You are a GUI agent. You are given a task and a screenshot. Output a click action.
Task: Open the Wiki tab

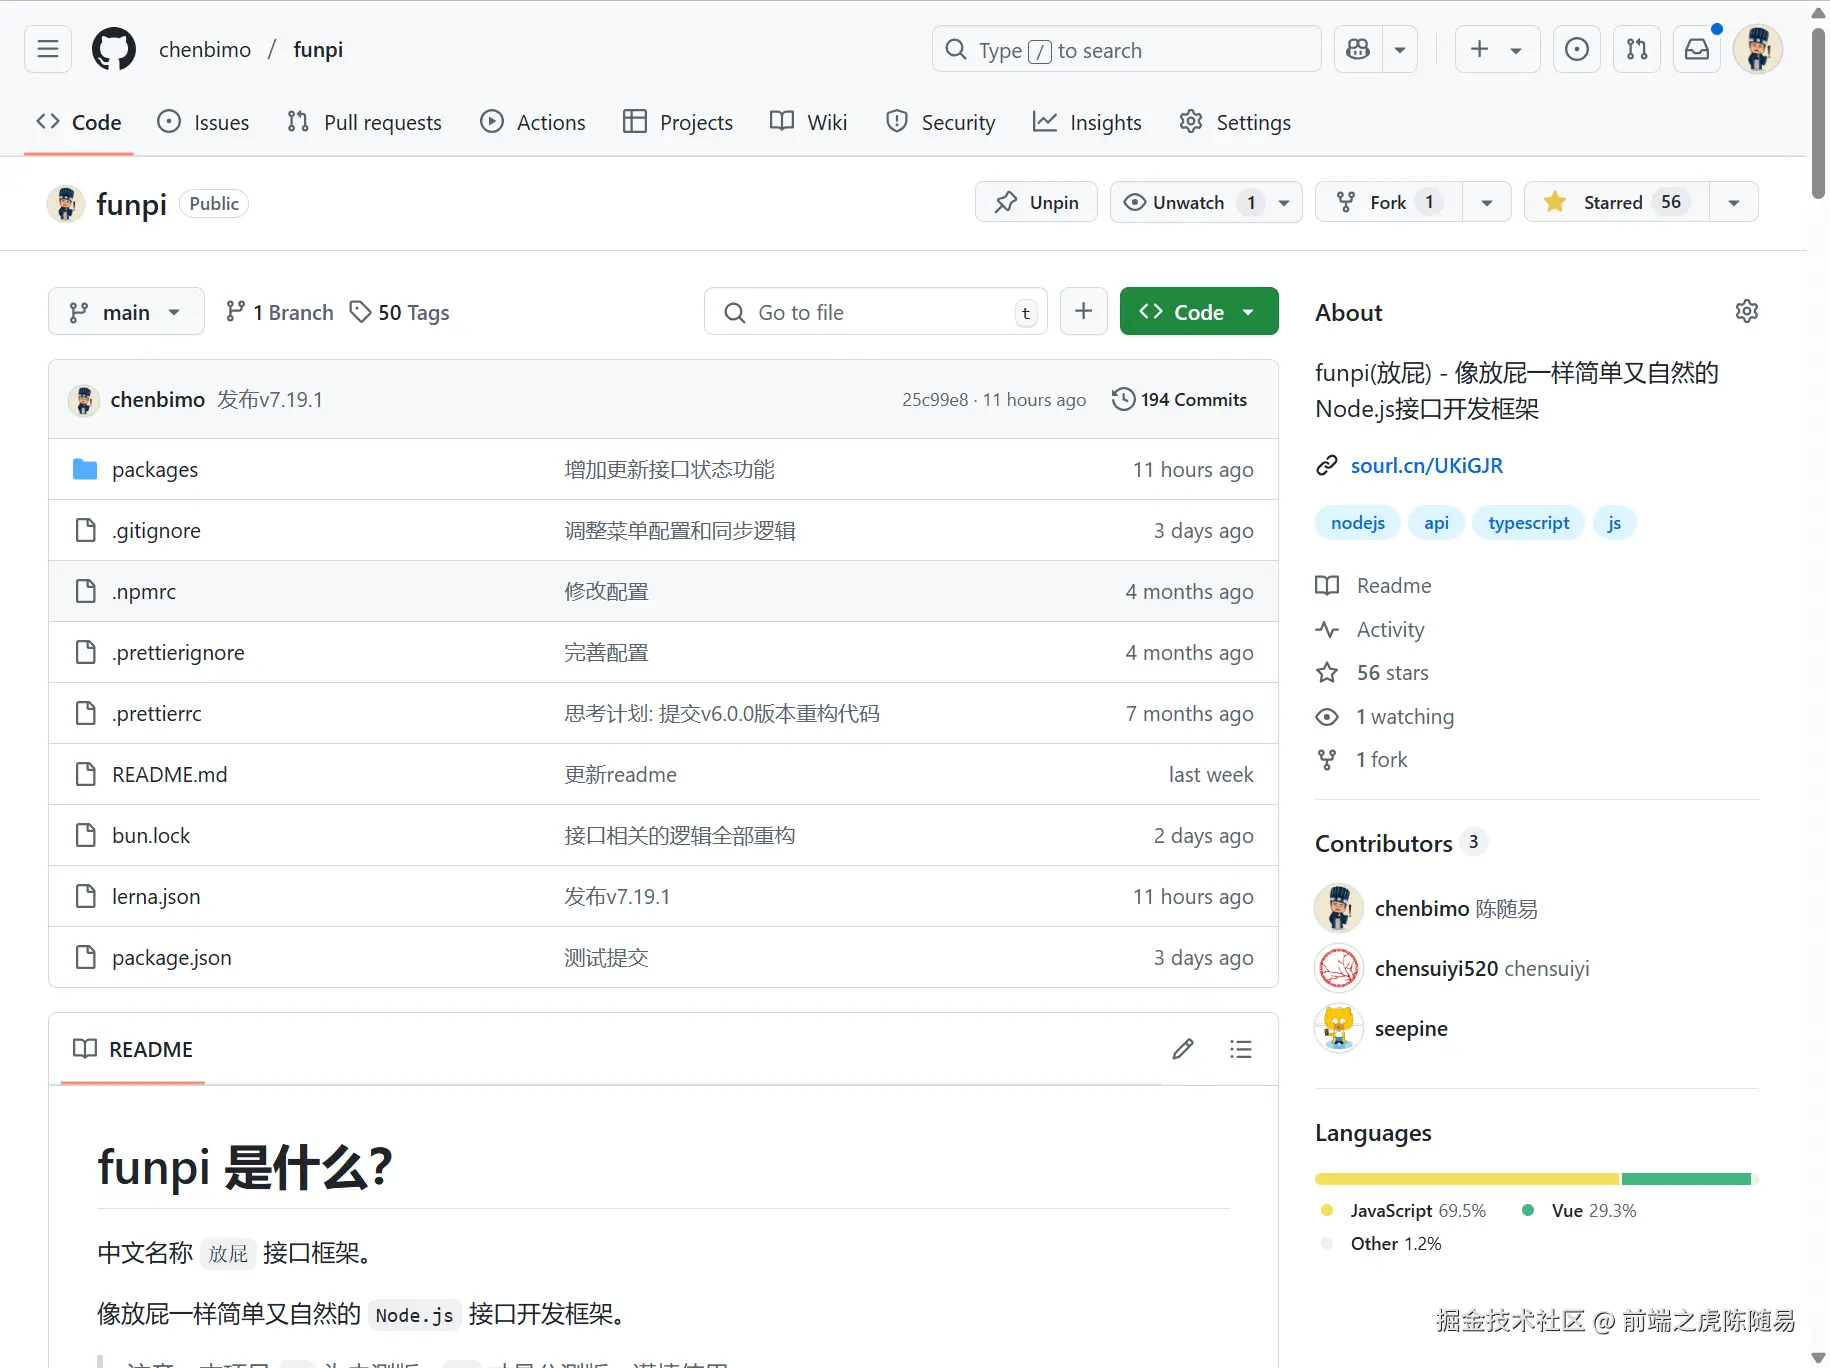tap(809, 122)
